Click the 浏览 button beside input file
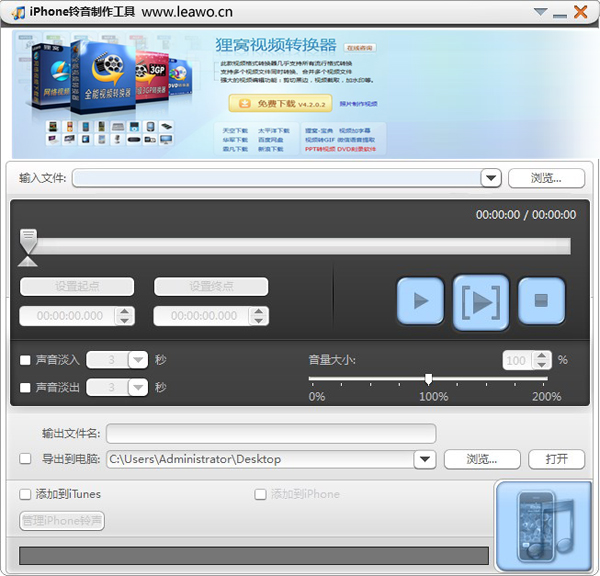 point(546,178)
